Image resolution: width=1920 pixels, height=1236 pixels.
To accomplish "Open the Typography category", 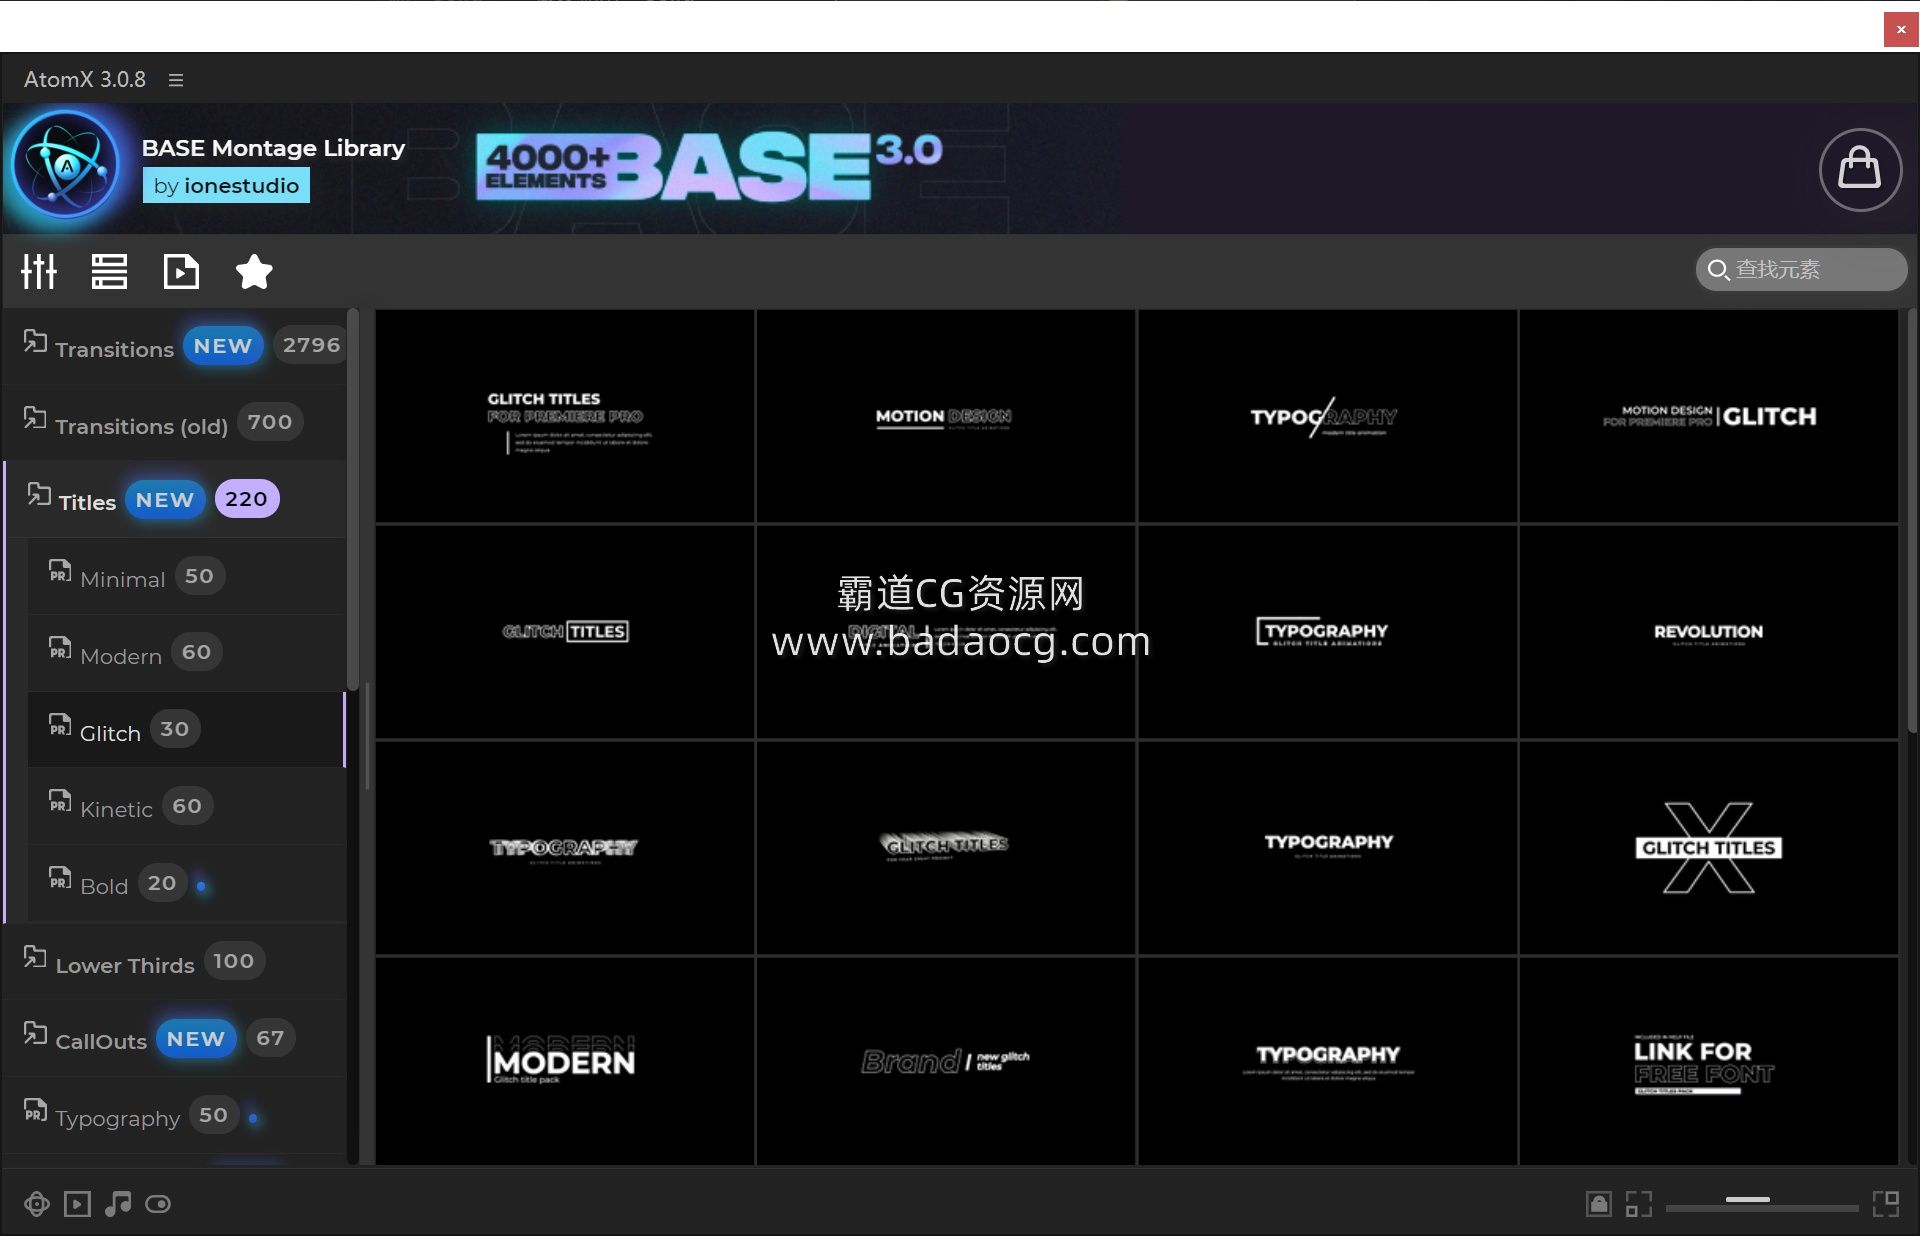I will (176, 1115).
